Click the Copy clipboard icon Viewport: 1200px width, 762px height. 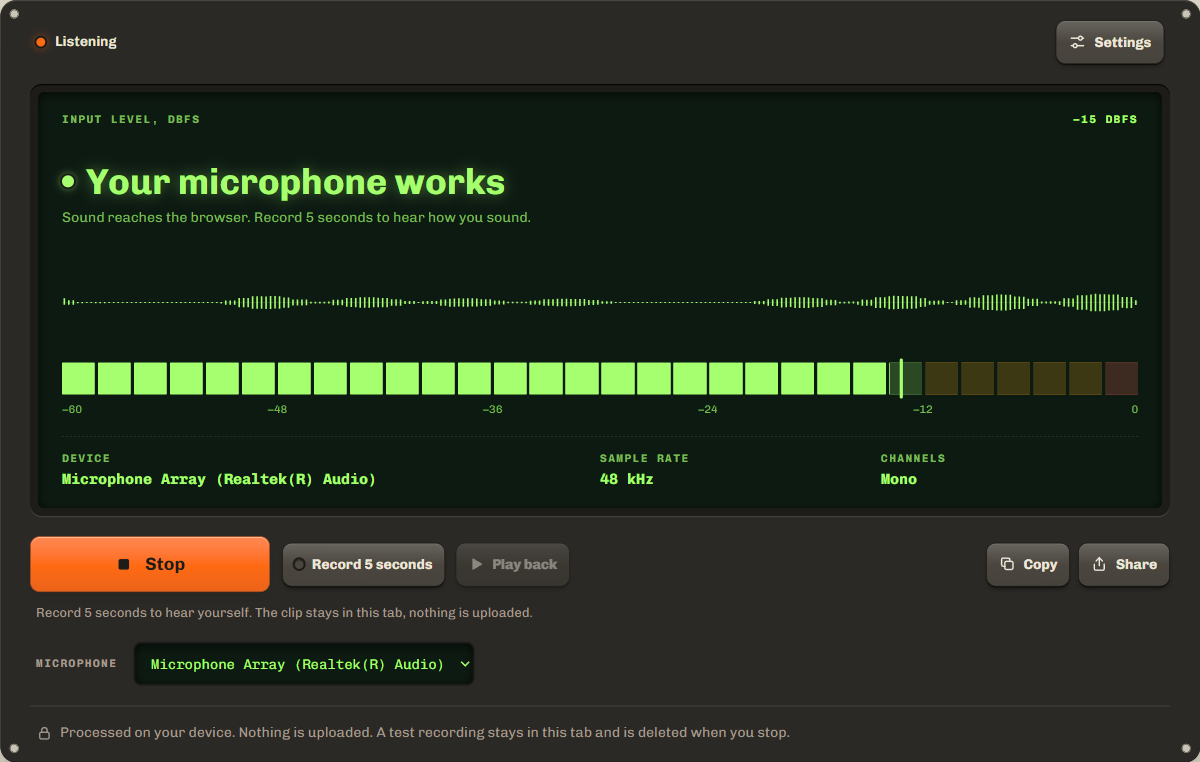[1007, 564]
